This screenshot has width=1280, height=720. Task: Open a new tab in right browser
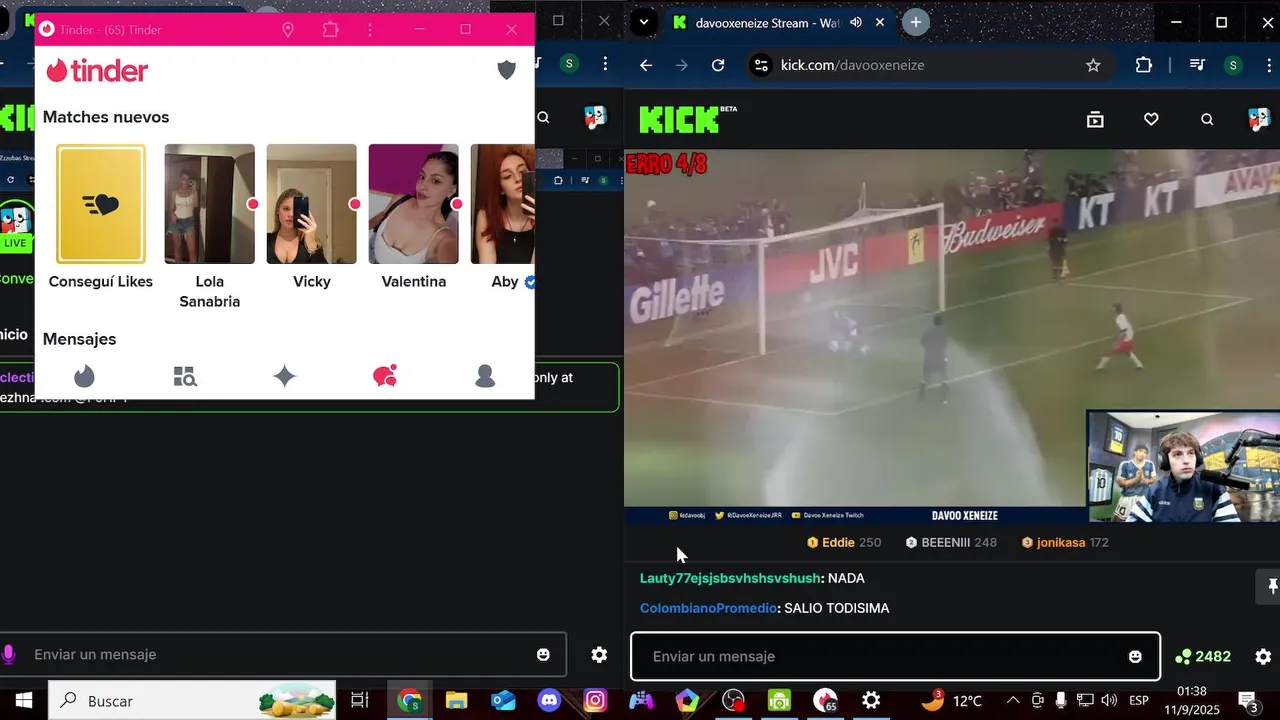915,22
